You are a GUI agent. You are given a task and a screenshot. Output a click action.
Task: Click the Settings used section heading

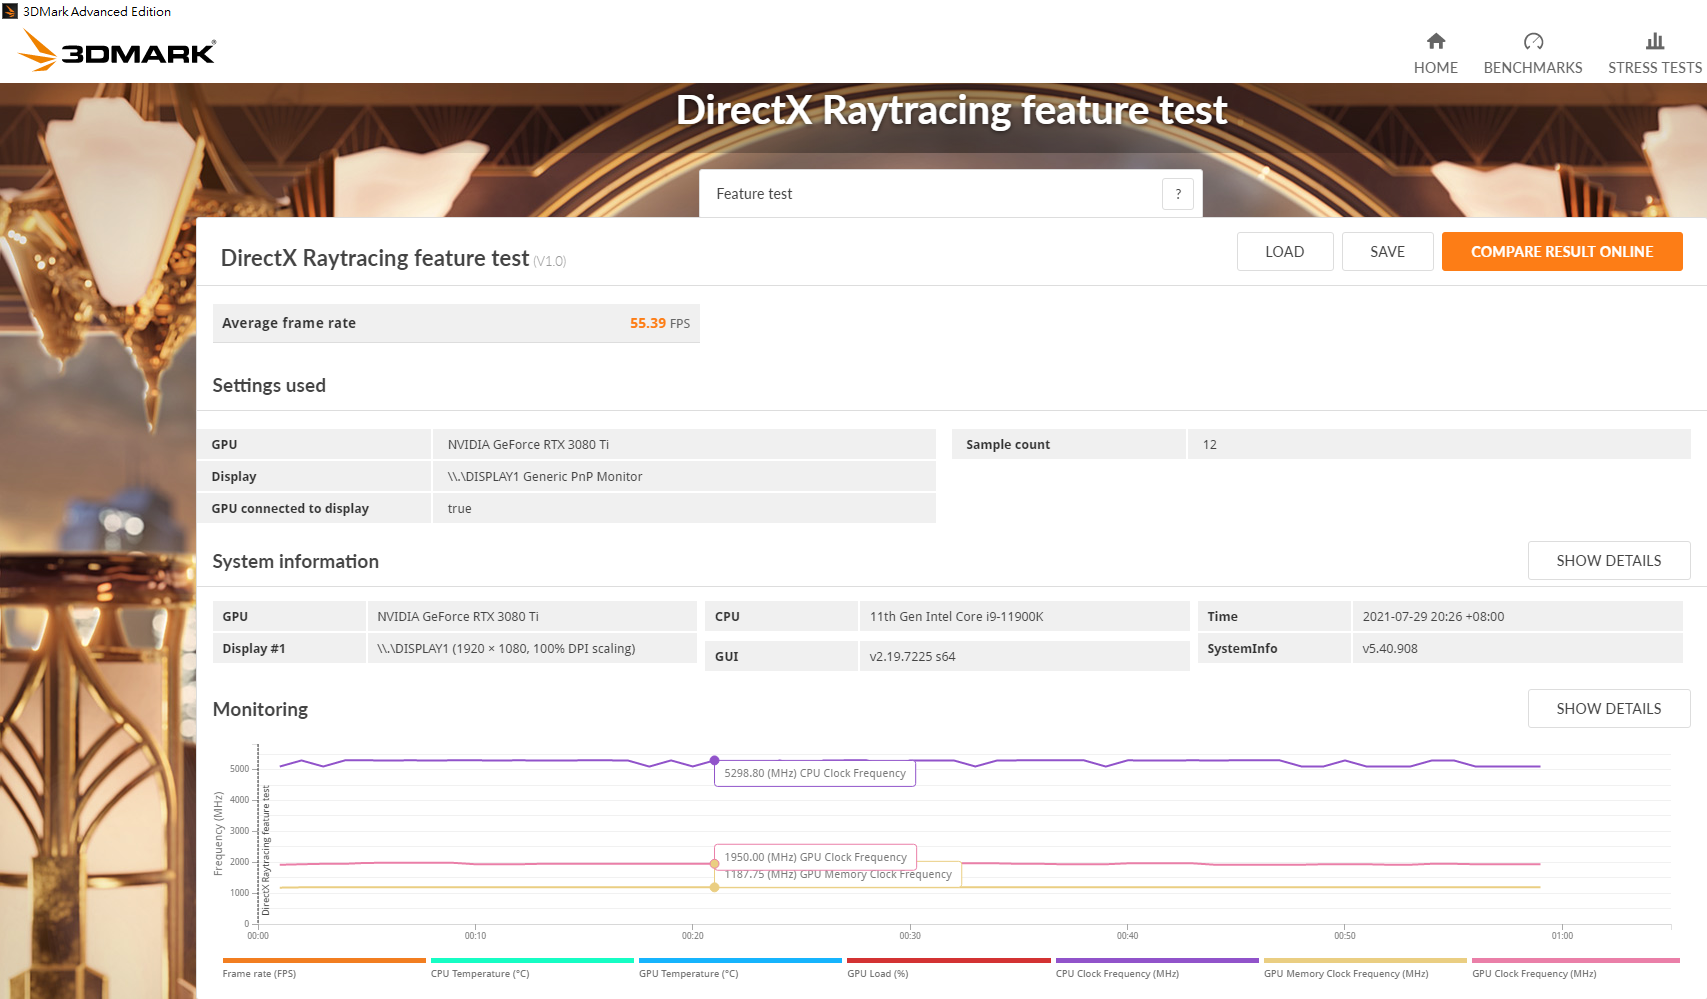click(x=269, y=386)
